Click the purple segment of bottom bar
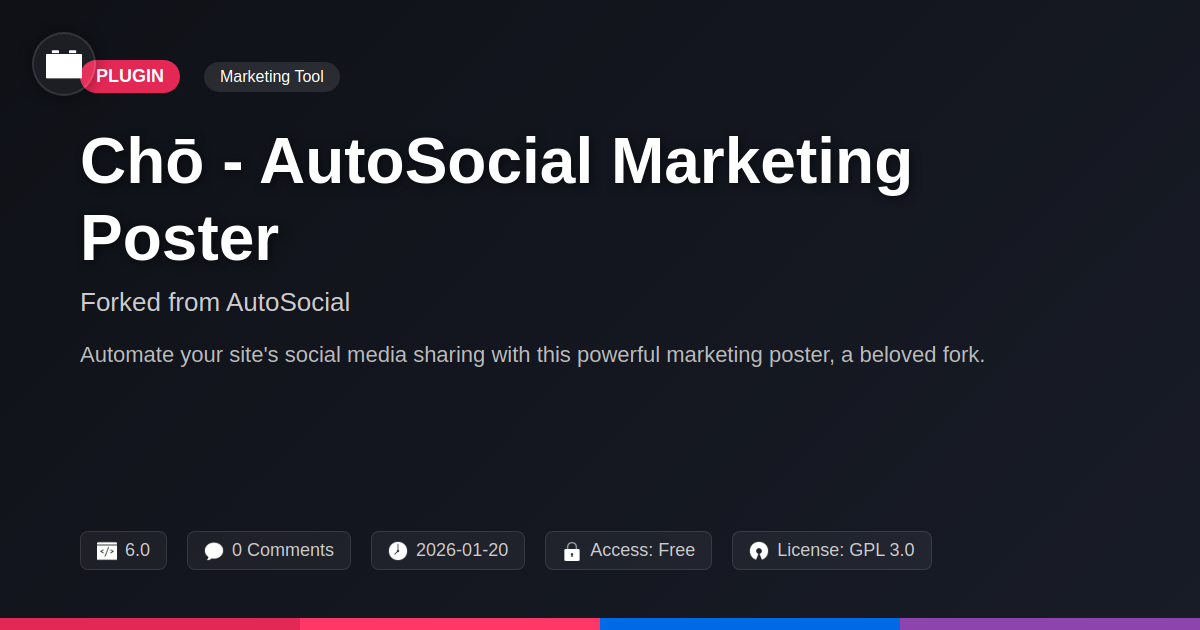Screen dimensions: 1200x630 point(1050,623)
